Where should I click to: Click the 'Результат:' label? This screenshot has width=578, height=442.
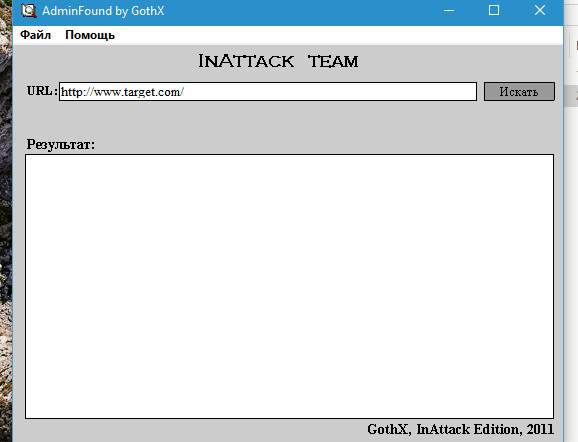pyautogui.click(x=60, y=144)
